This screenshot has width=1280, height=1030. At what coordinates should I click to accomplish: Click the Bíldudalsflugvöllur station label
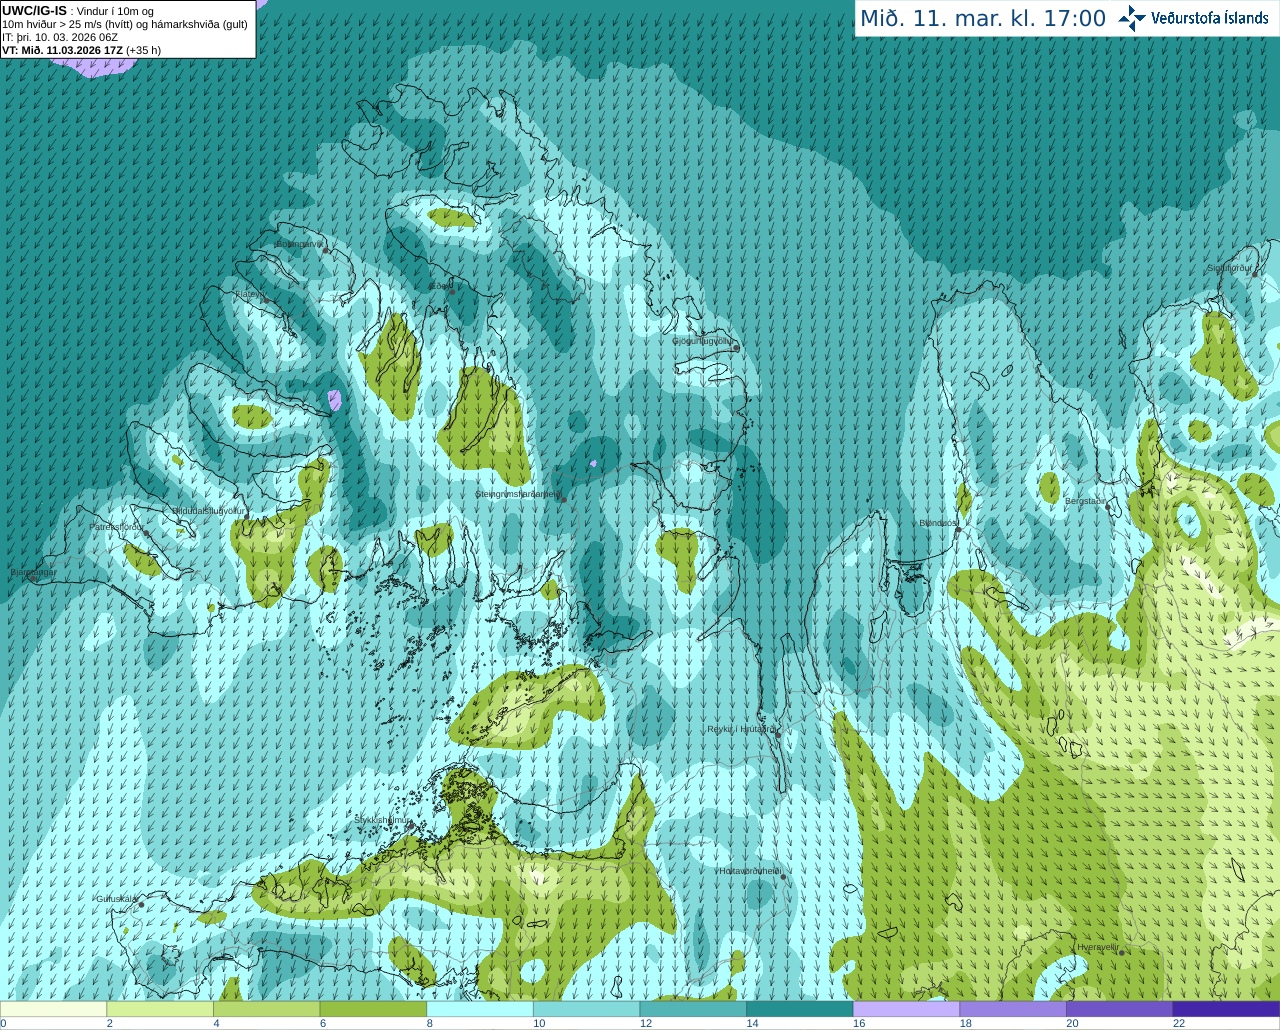tap(208, 510)
